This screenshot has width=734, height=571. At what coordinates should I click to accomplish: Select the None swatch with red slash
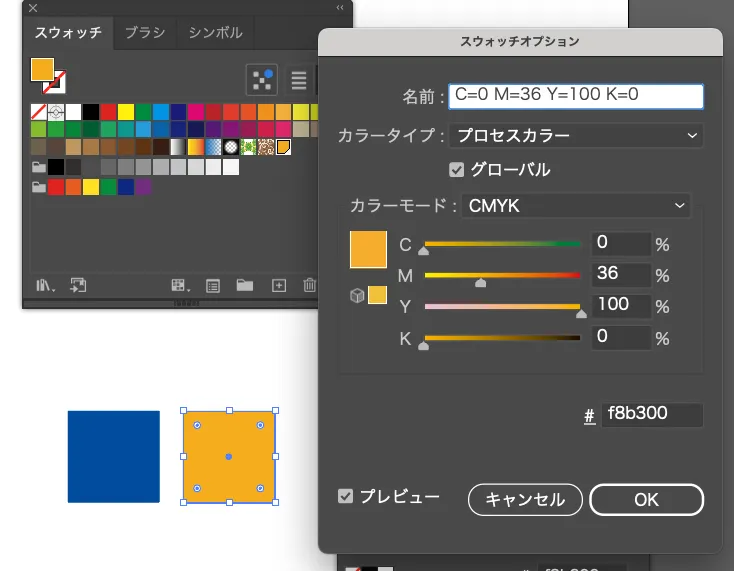click(x=38, y=112)
